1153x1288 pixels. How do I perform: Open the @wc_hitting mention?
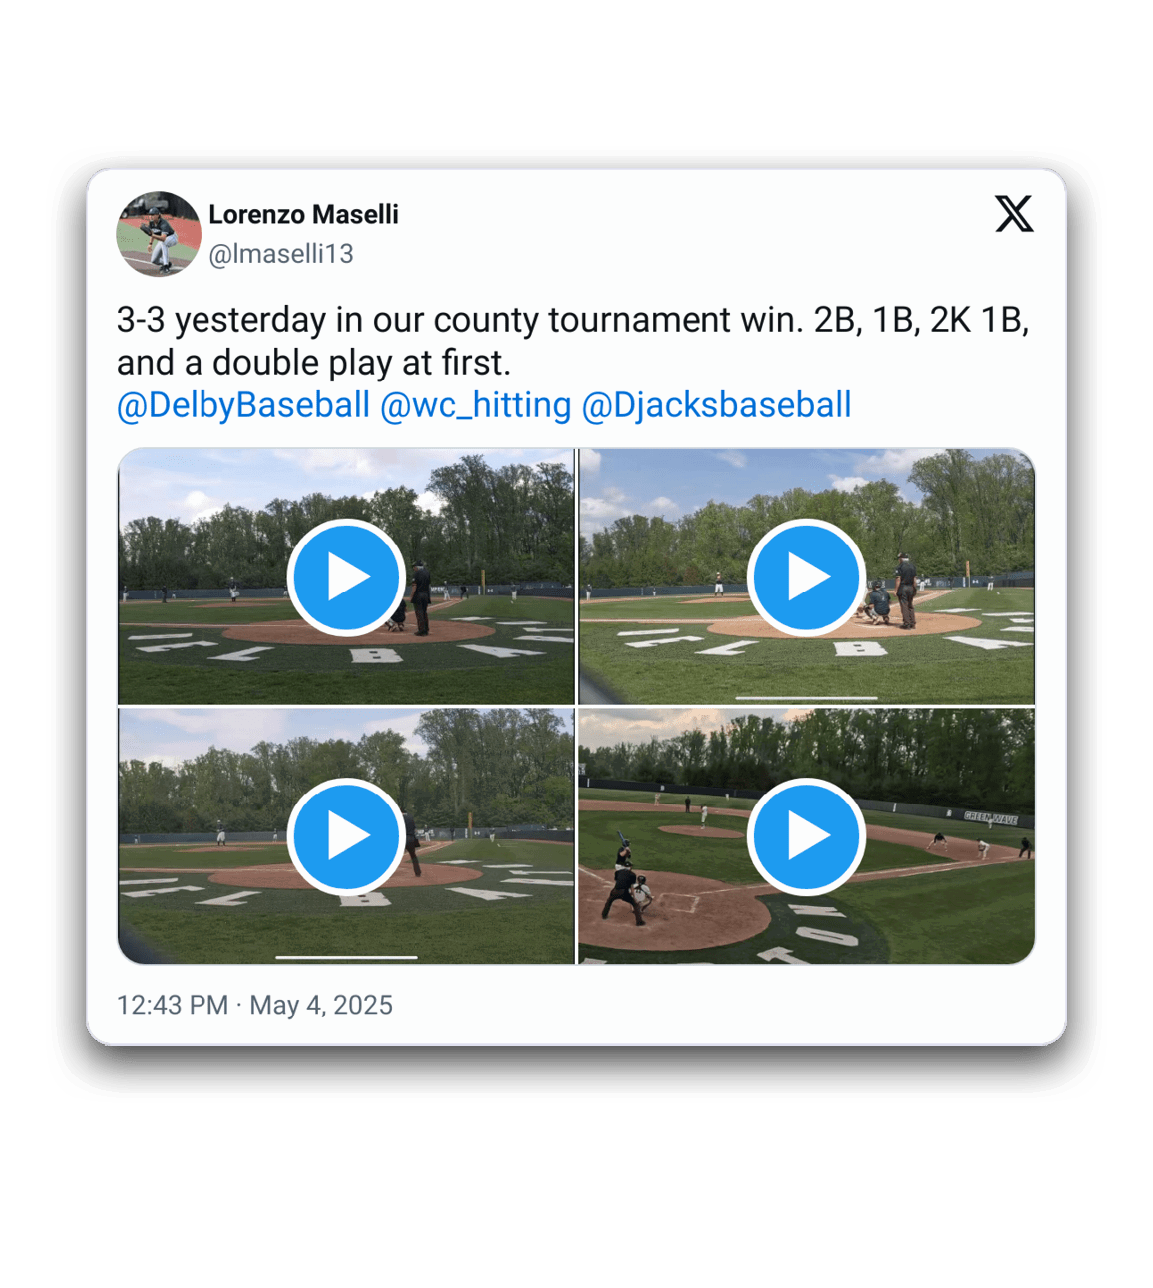coord(476,405)
